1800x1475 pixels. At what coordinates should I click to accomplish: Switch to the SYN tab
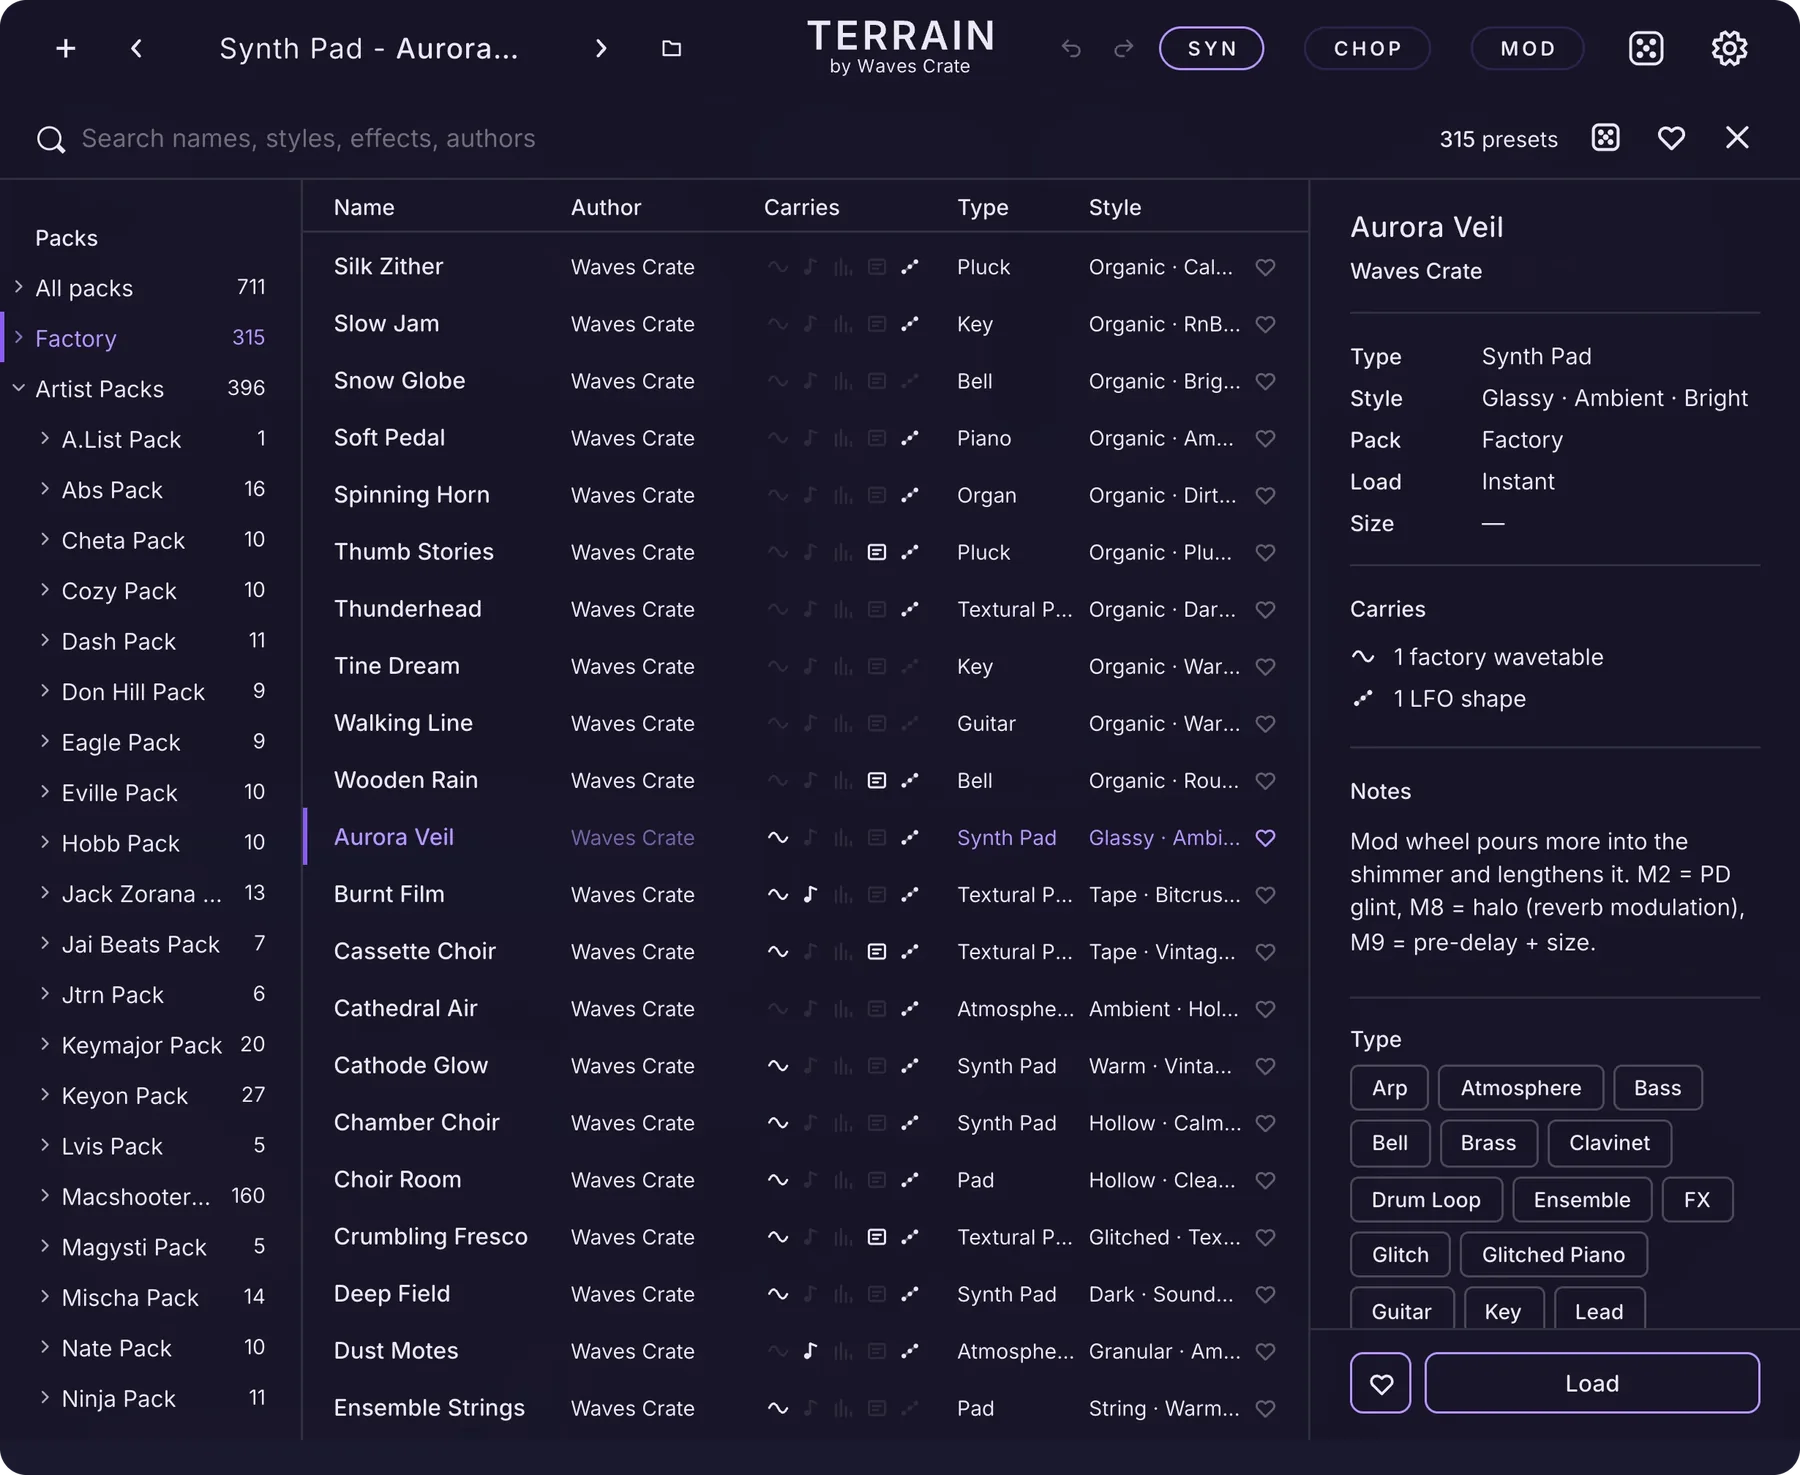pyautogui.click(x=1211, y=48)
